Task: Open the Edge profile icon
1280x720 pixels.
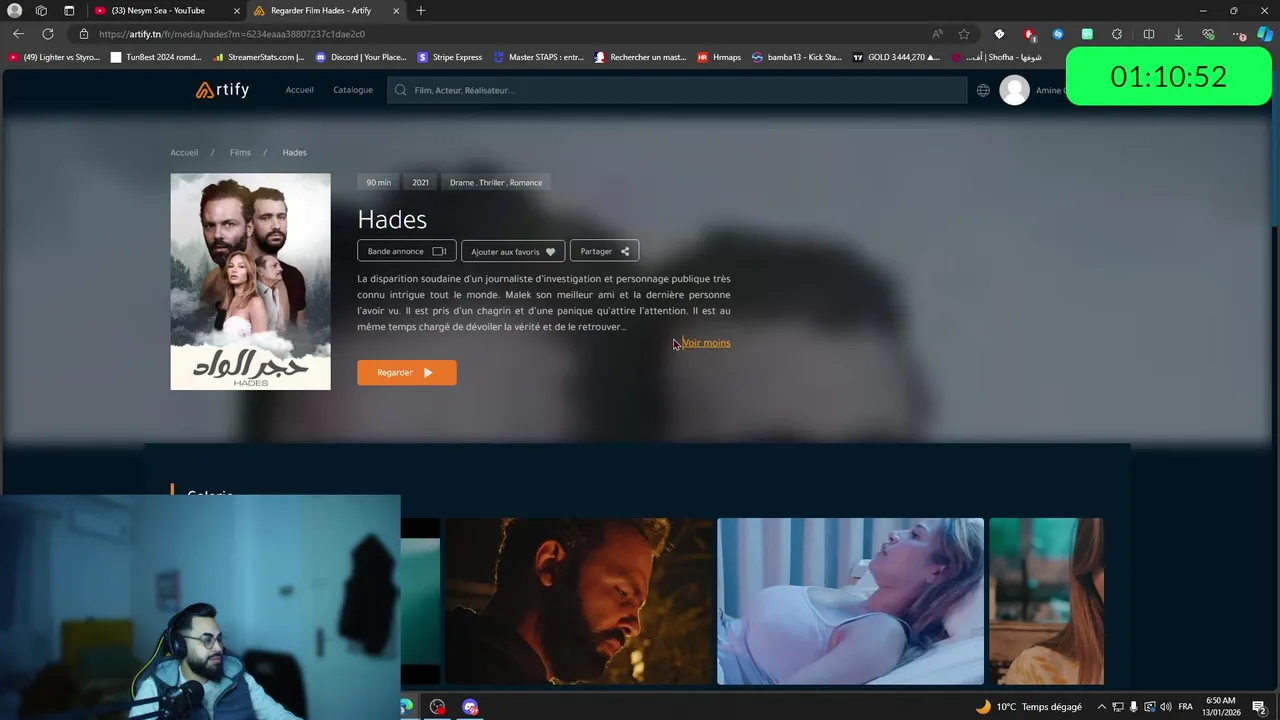Action: point(14,10)
